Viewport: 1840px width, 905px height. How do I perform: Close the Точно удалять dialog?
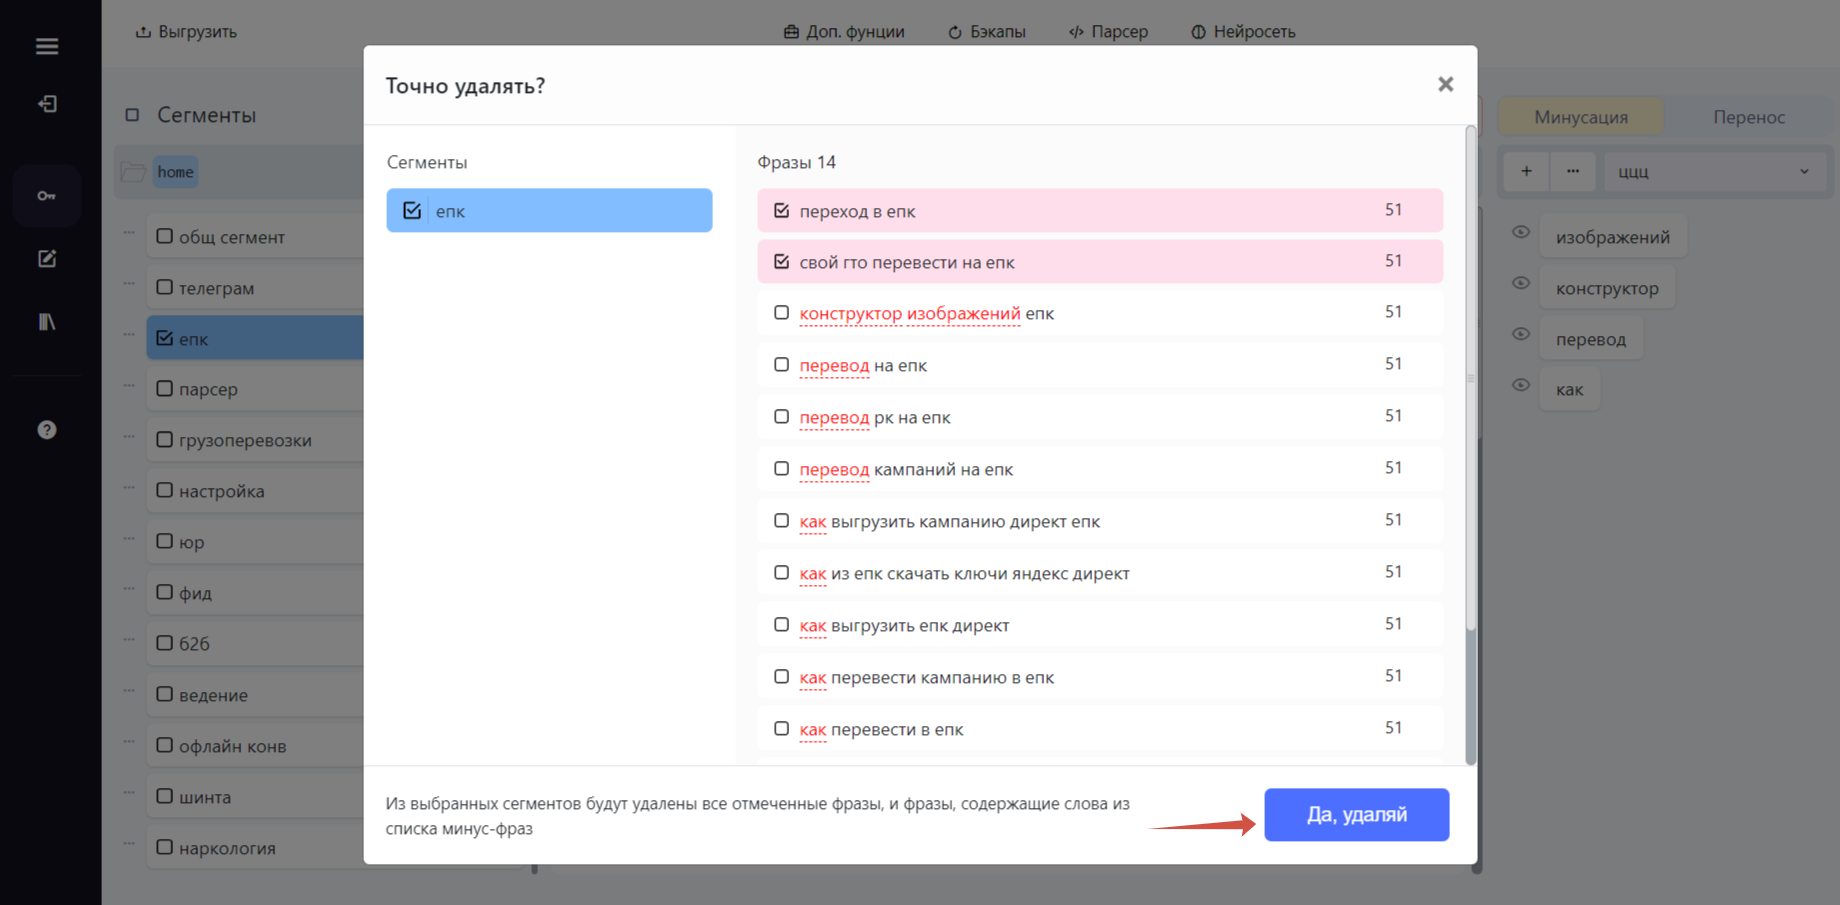point(1445,85)
